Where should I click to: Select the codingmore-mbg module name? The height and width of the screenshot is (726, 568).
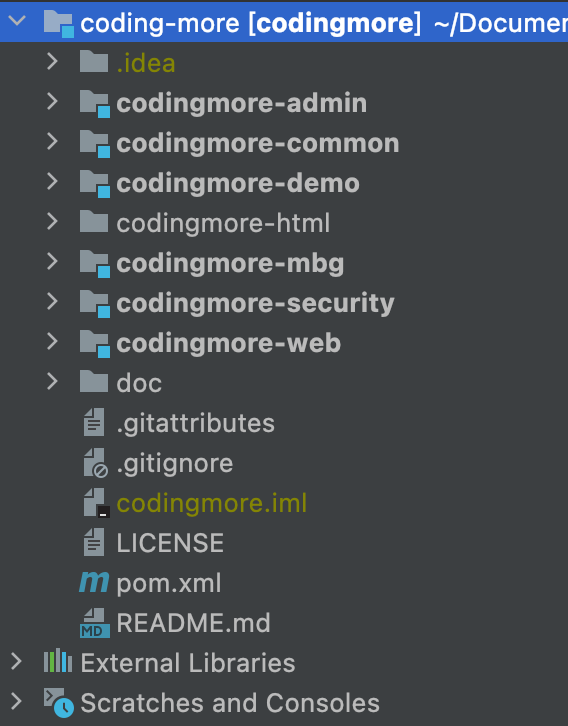coord(231,263)
